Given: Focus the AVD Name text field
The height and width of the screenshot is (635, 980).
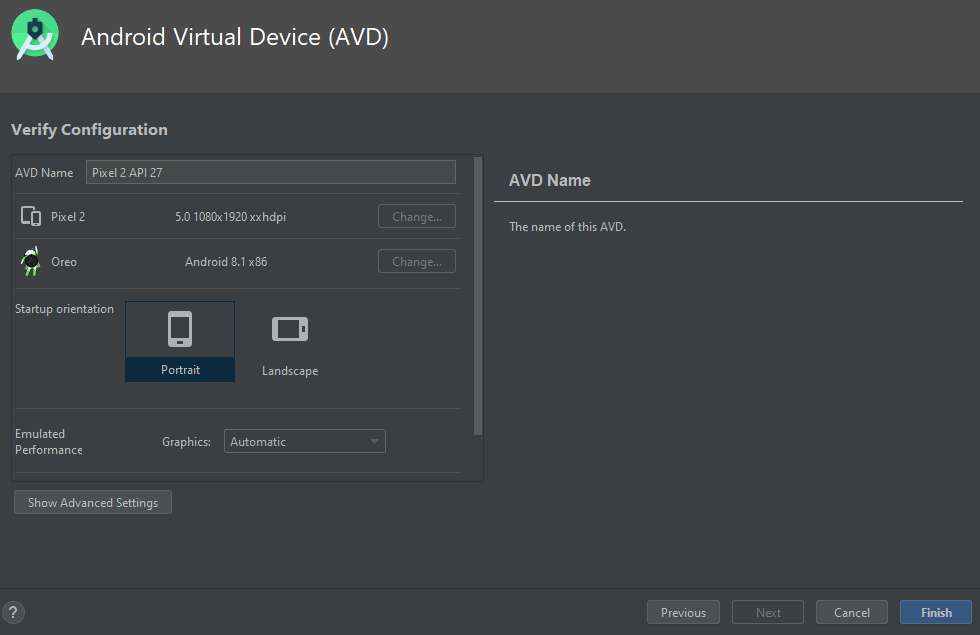Looking at the screenshot, I should (x=270, y=172).
